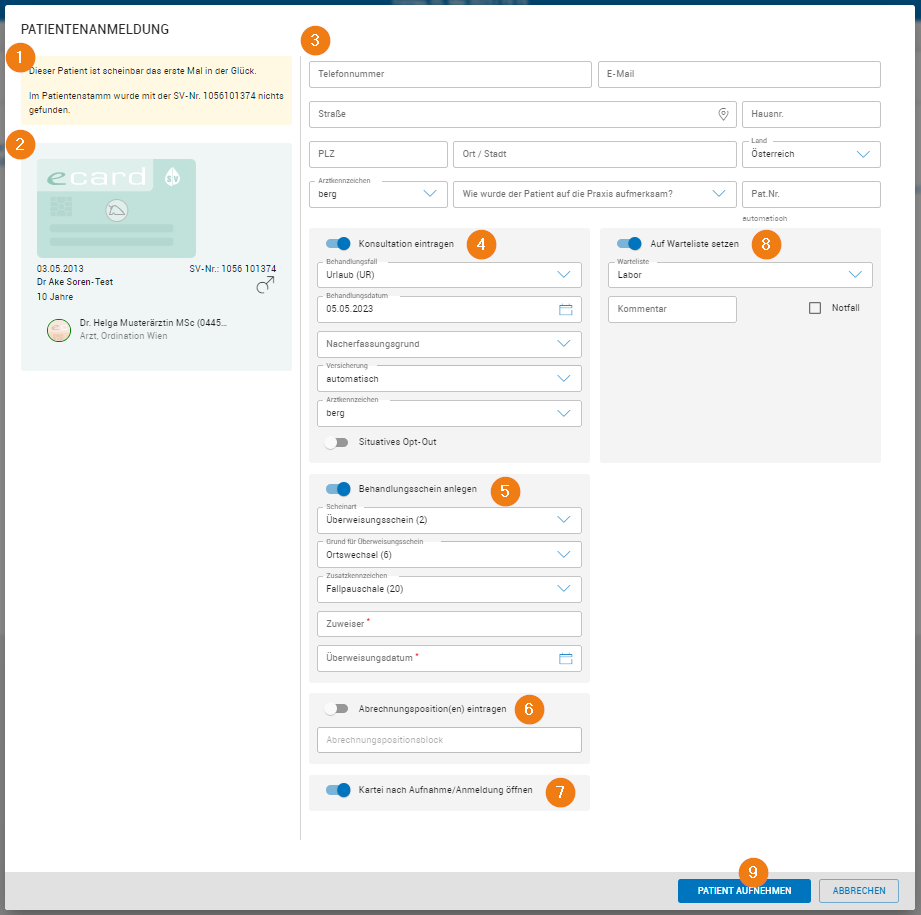The image size is (921, 915).
Task: Open calendar icon for Behandlungsdatum
Action: 565,310
